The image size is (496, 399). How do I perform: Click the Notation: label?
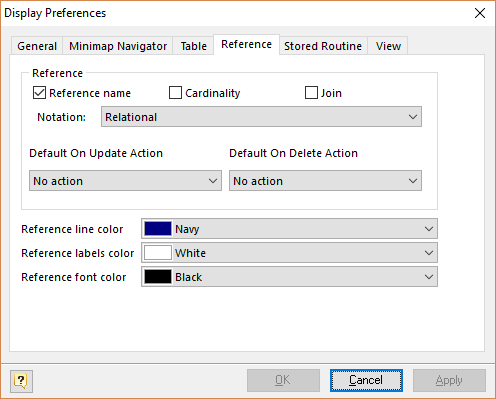pos(61,117)
